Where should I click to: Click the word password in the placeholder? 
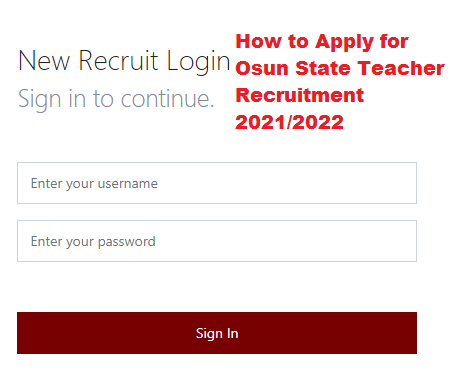127,242
